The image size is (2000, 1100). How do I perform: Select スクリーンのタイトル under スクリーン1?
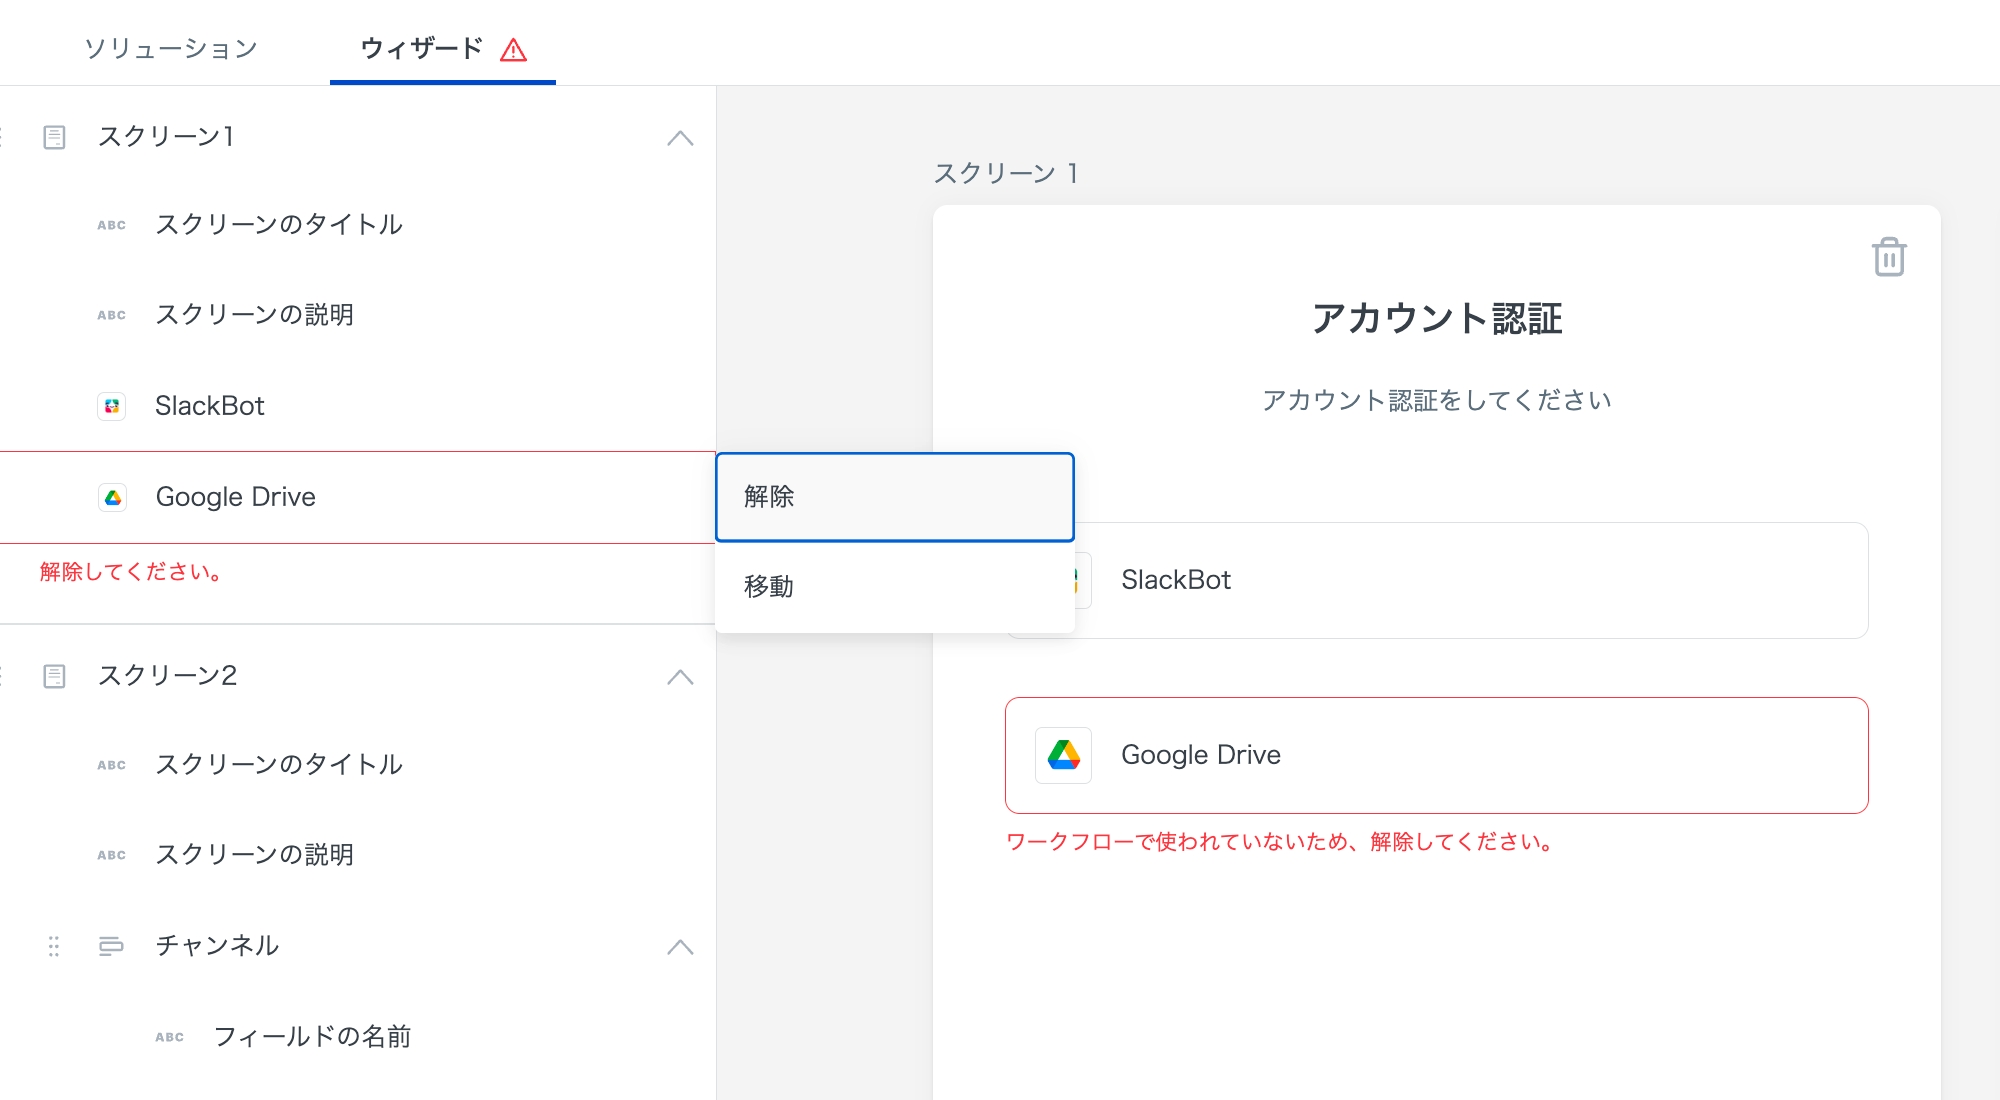[x=279, y=225]
